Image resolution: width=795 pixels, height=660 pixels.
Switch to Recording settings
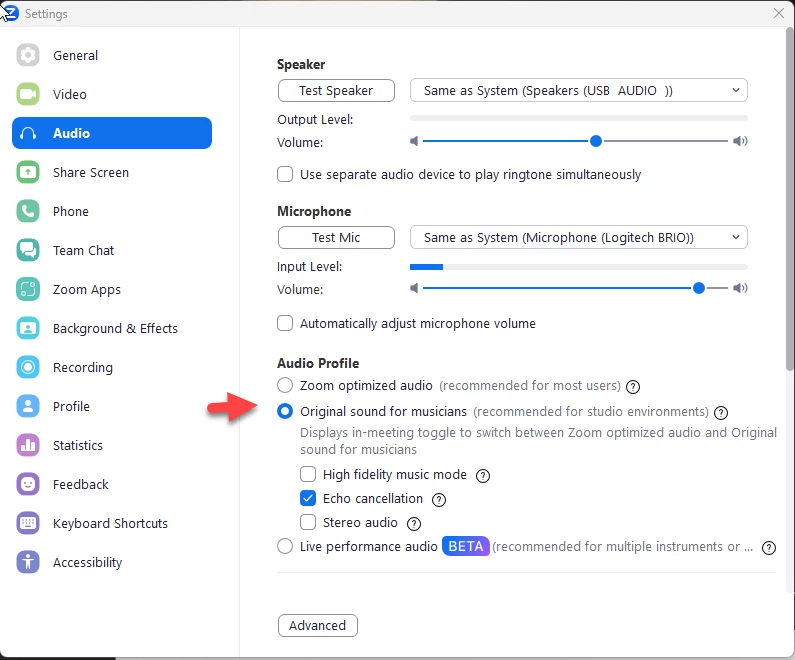point(112,368)
